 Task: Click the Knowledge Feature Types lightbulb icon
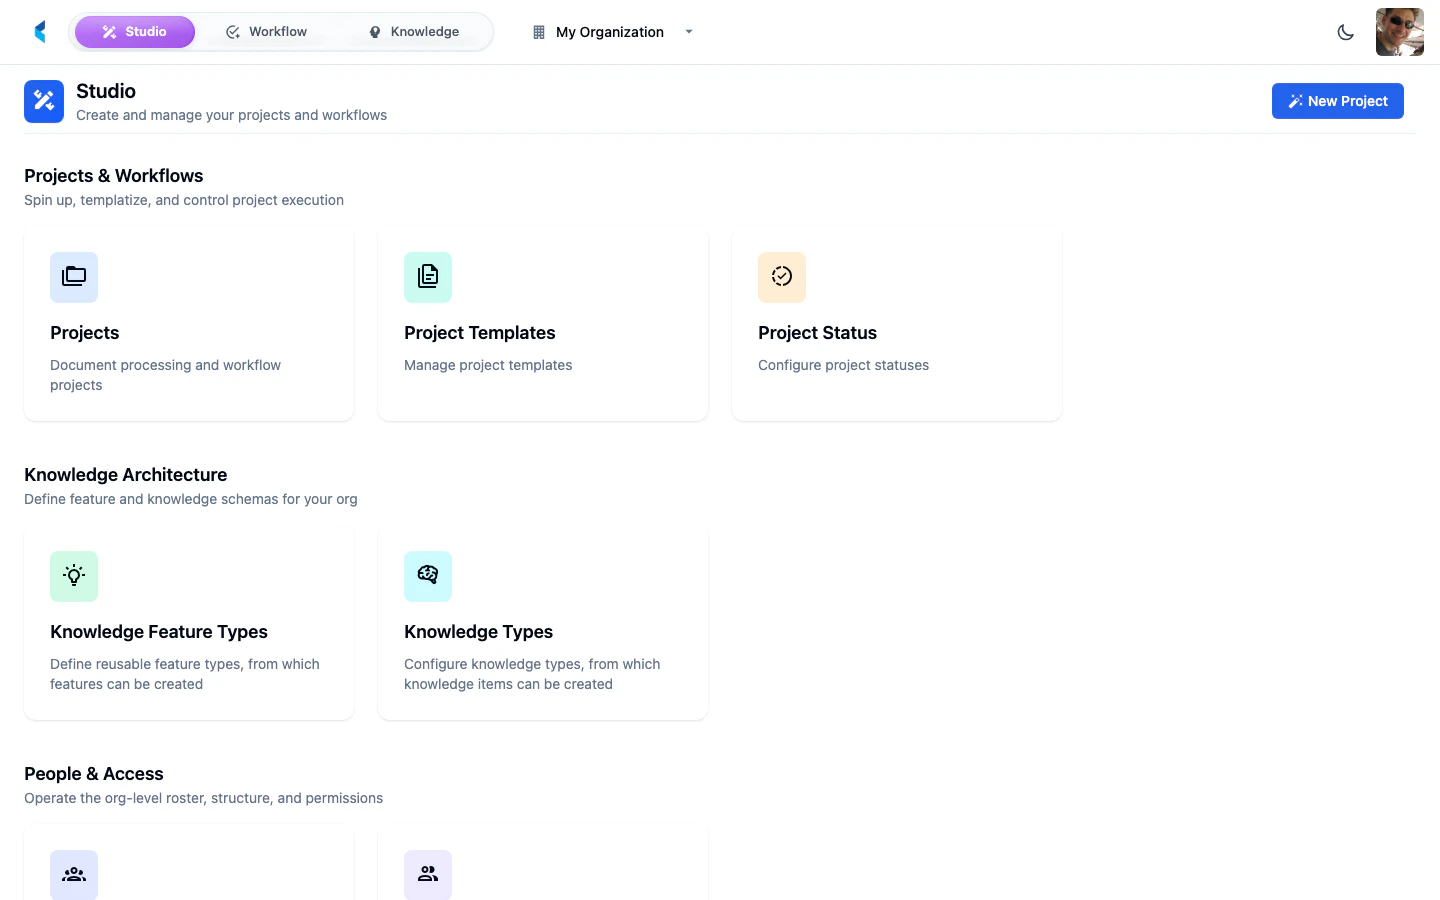74,576
